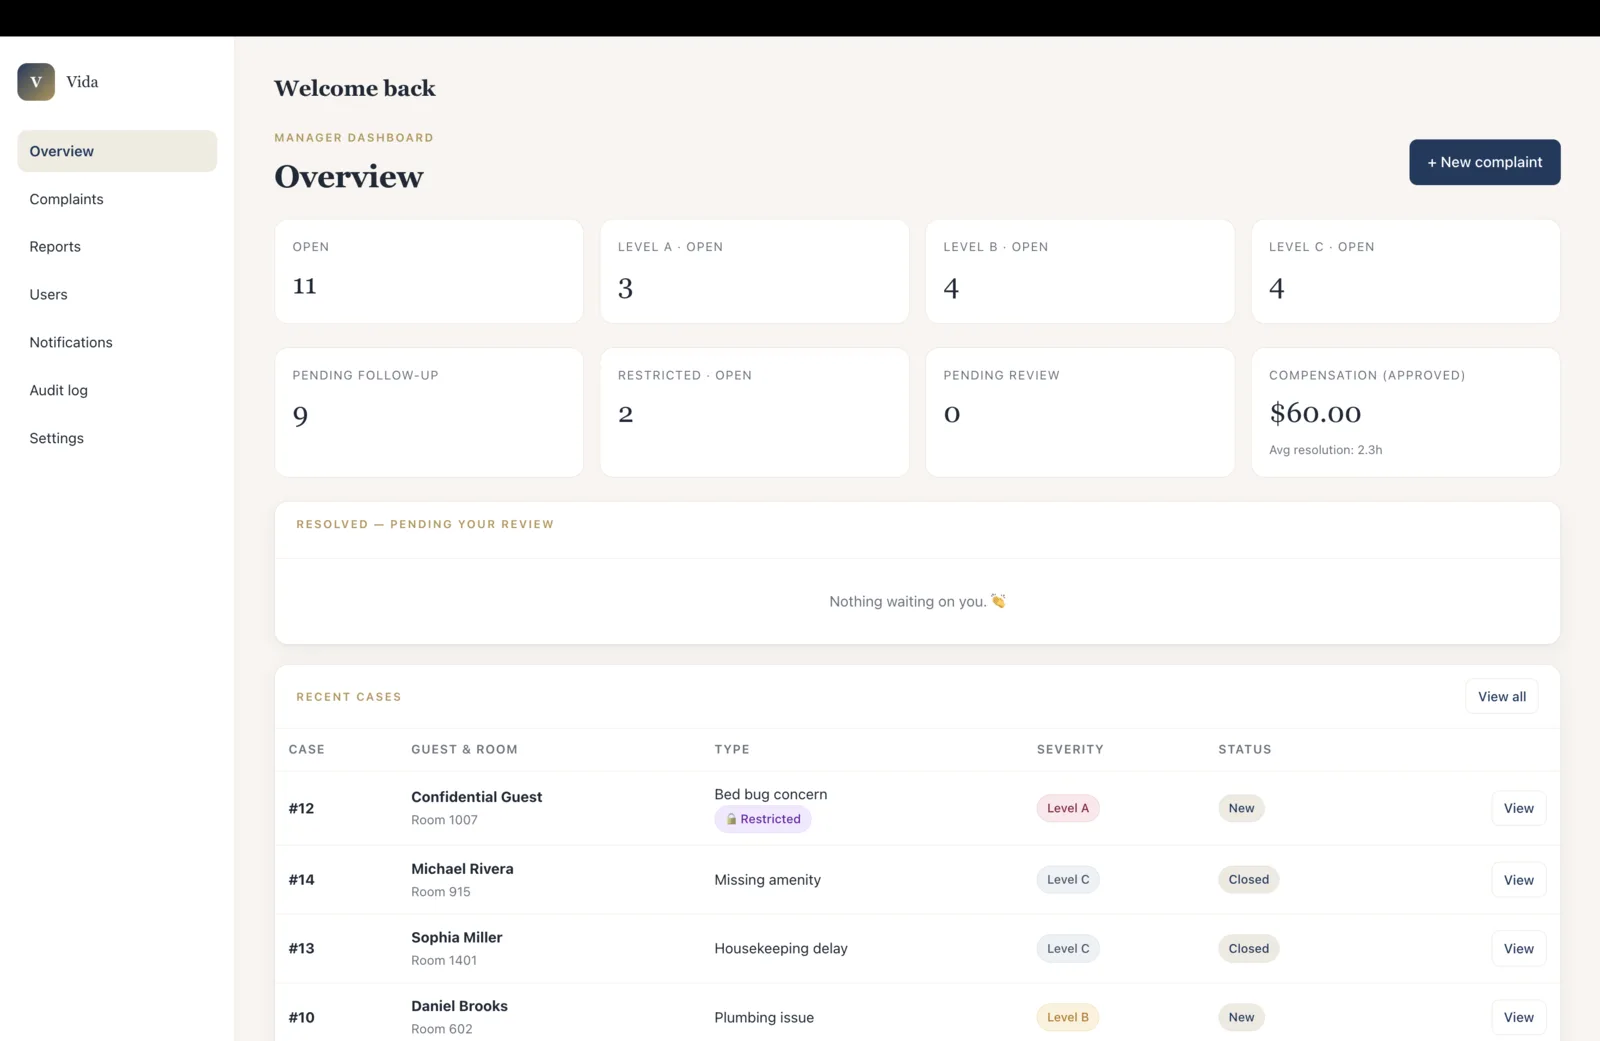Click the Vida logo icon
This screenshot has height=1041, width=1600.
tap(36, 82)
